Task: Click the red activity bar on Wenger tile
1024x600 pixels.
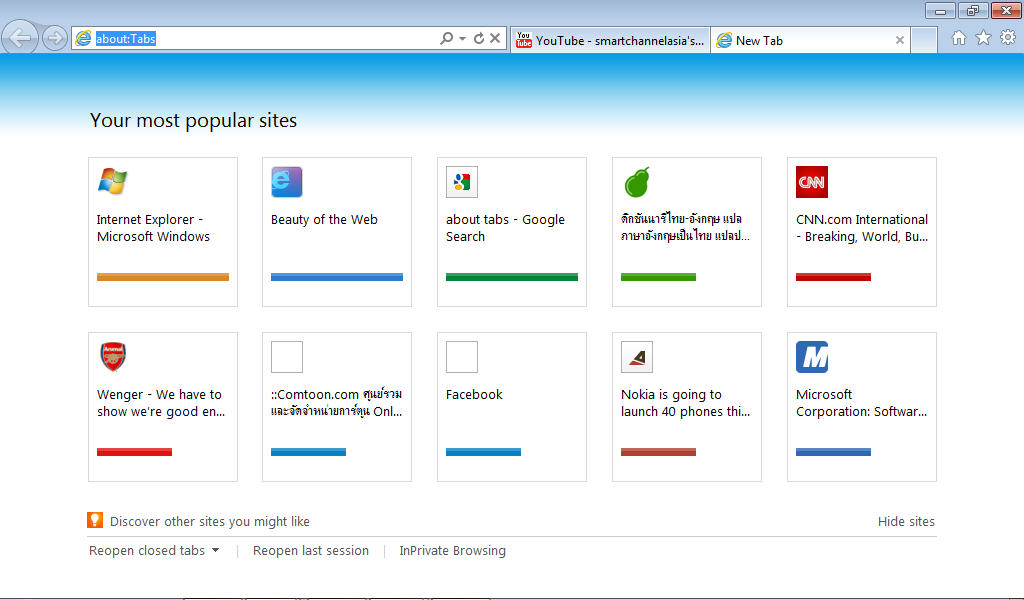Action: [135, 452]
